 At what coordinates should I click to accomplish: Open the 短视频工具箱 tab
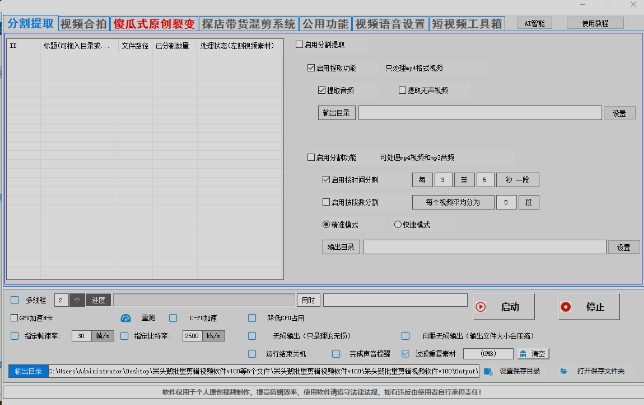pyautogui.click(x=470, y=22)
